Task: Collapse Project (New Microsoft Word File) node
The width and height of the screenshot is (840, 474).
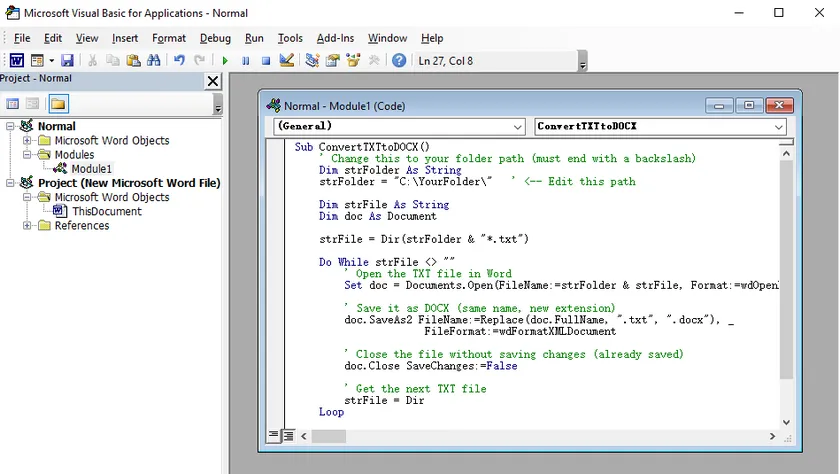Action: click(10, 183)
